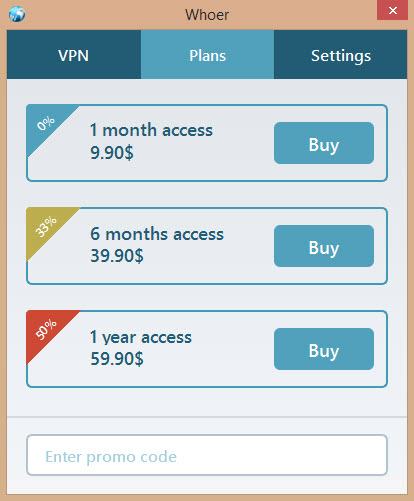Click the 39.90$ price text

click(x=117, y=256)
